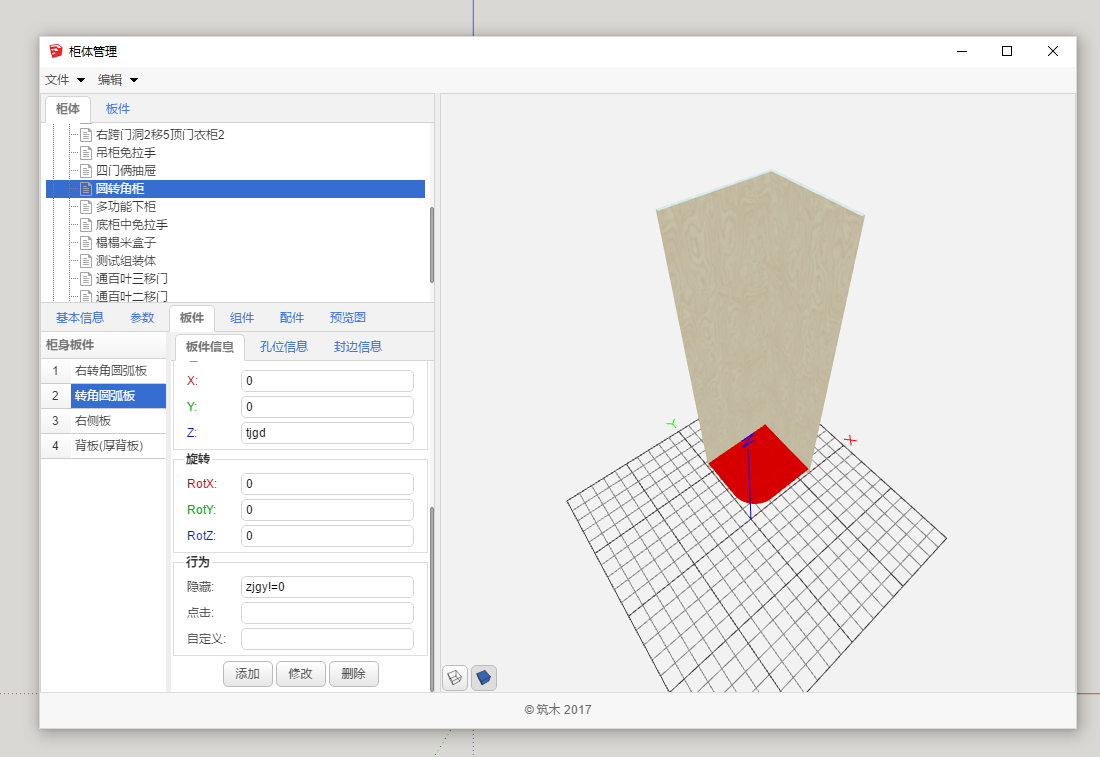Switch to solid shaded view icon
This screenshot has width=1100, height=757.
[x=484, y=678]
